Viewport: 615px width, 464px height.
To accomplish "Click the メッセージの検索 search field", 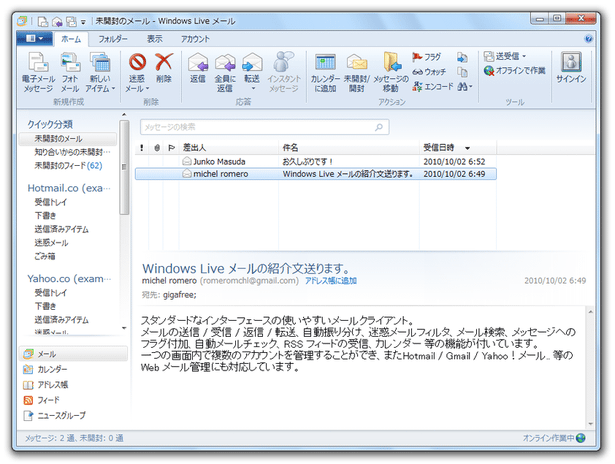I will [x=265, y=127].
